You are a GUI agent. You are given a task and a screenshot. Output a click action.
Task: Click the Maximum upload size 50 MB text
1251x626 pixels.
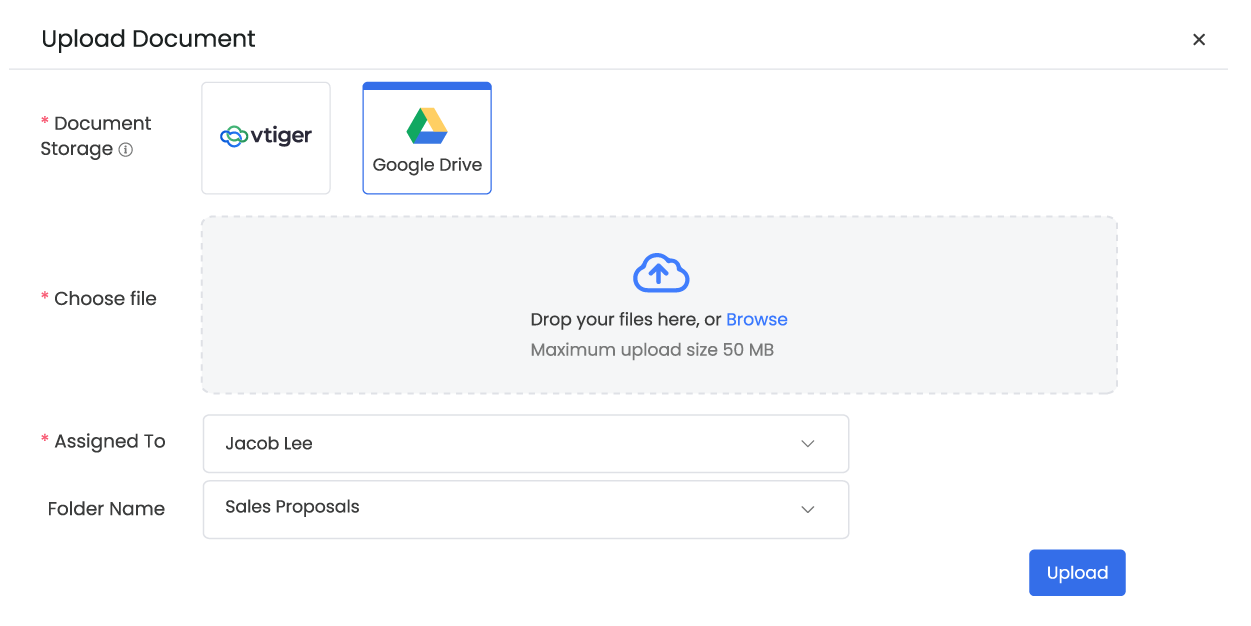pyautogui.click(x=652, y=350)
